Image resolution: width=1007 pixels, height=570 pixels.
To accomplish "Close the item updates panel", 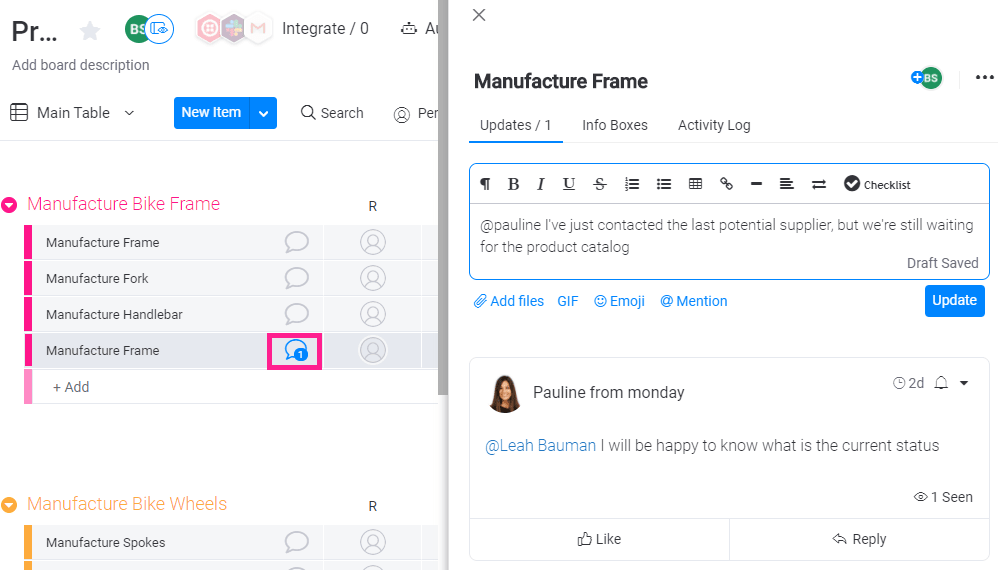I will [x=479, y=15].
